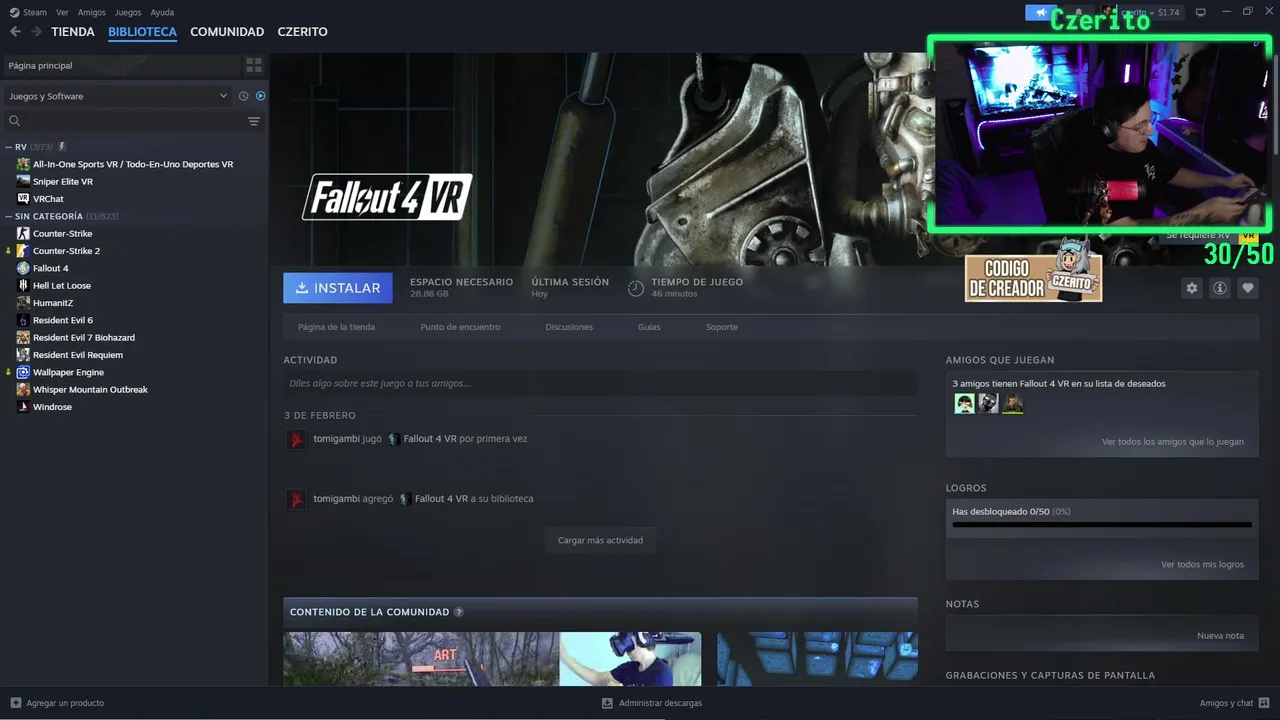Go forward with the right arrow
1280x720 pixels.
click(x=36, y=32)
